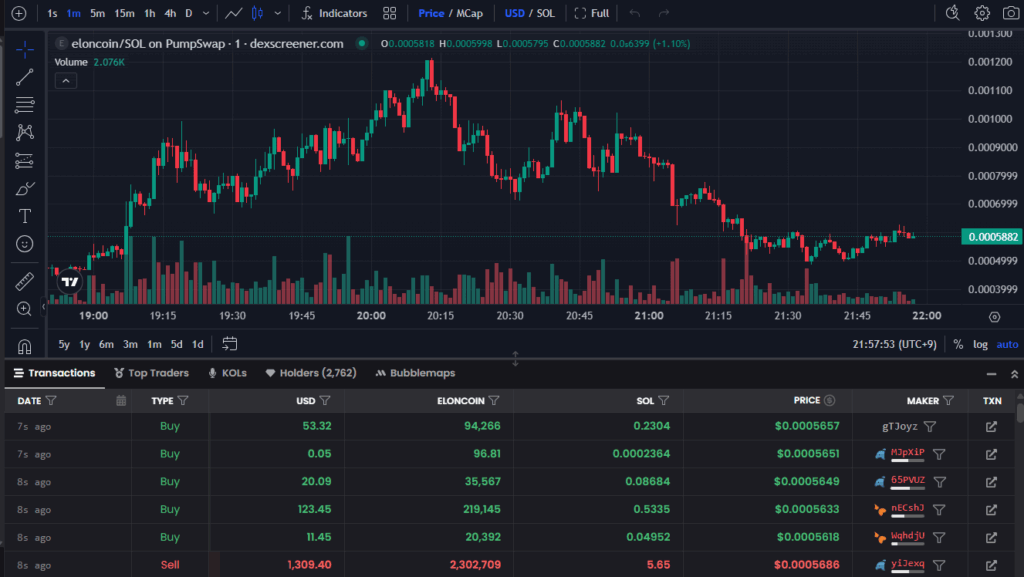Select the ruler measure tool
The width and height of the screenshot is (1024, 577).
click(x=25, y=281)
